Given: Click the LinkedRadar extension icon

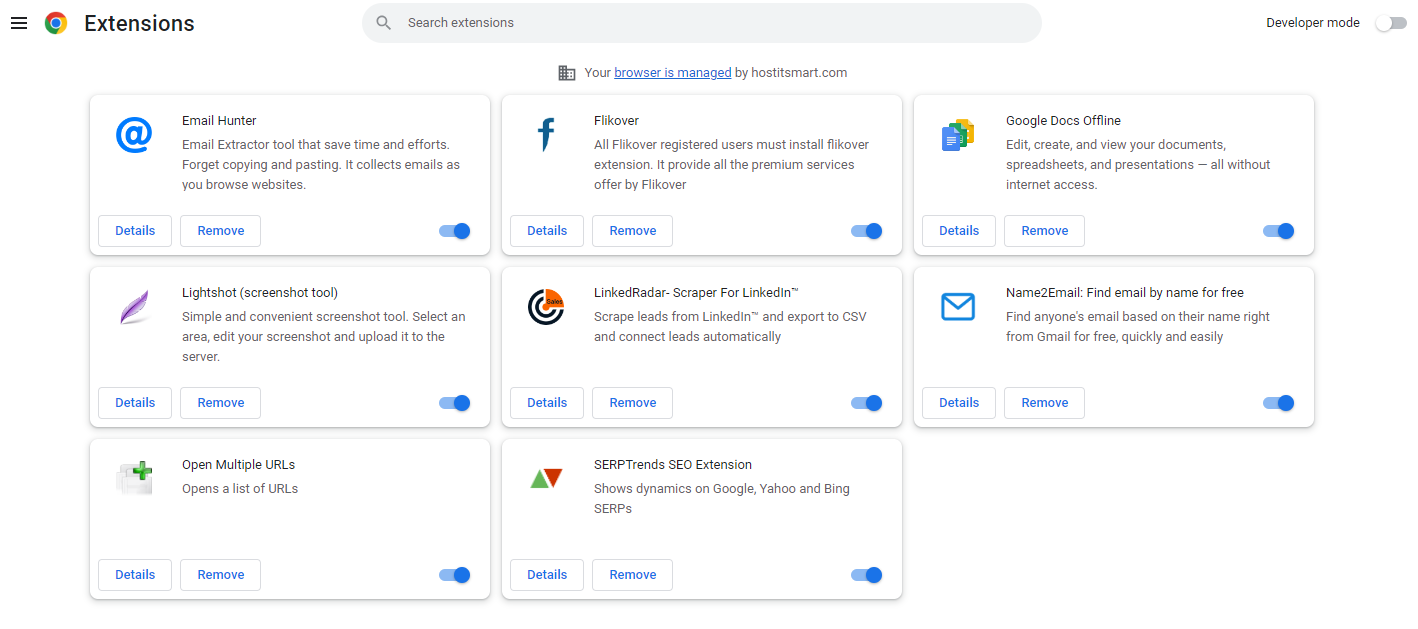Looking at the screenshot, I should pos(546,307).
